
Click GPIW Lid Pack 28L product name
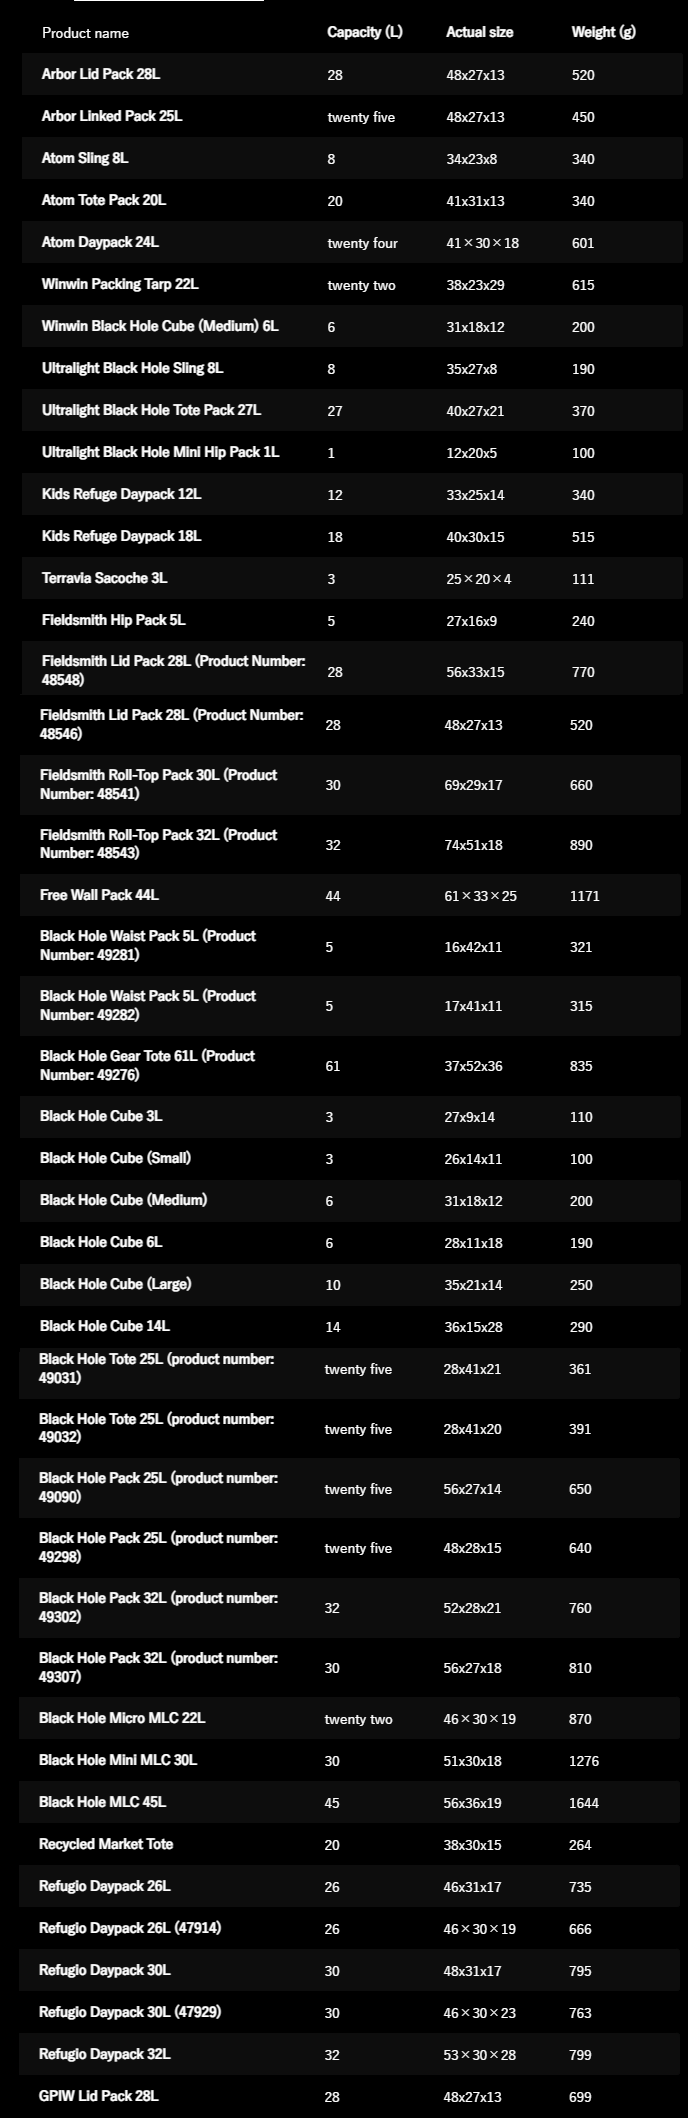[x=99, y=2096]
